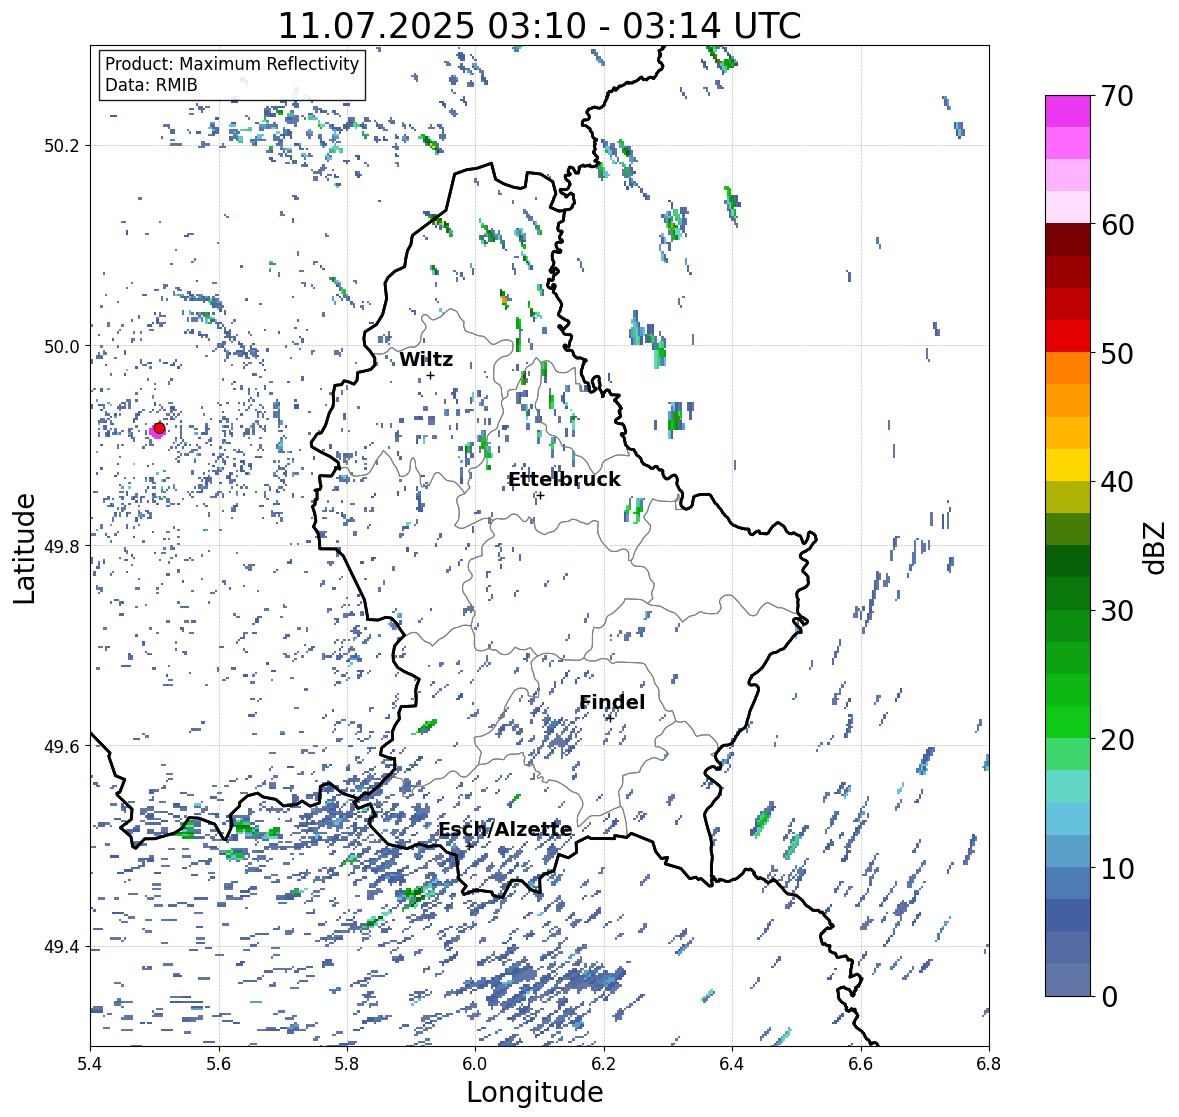
Task: Click the colorbar tick label 0
Action: click(1109, 997)
